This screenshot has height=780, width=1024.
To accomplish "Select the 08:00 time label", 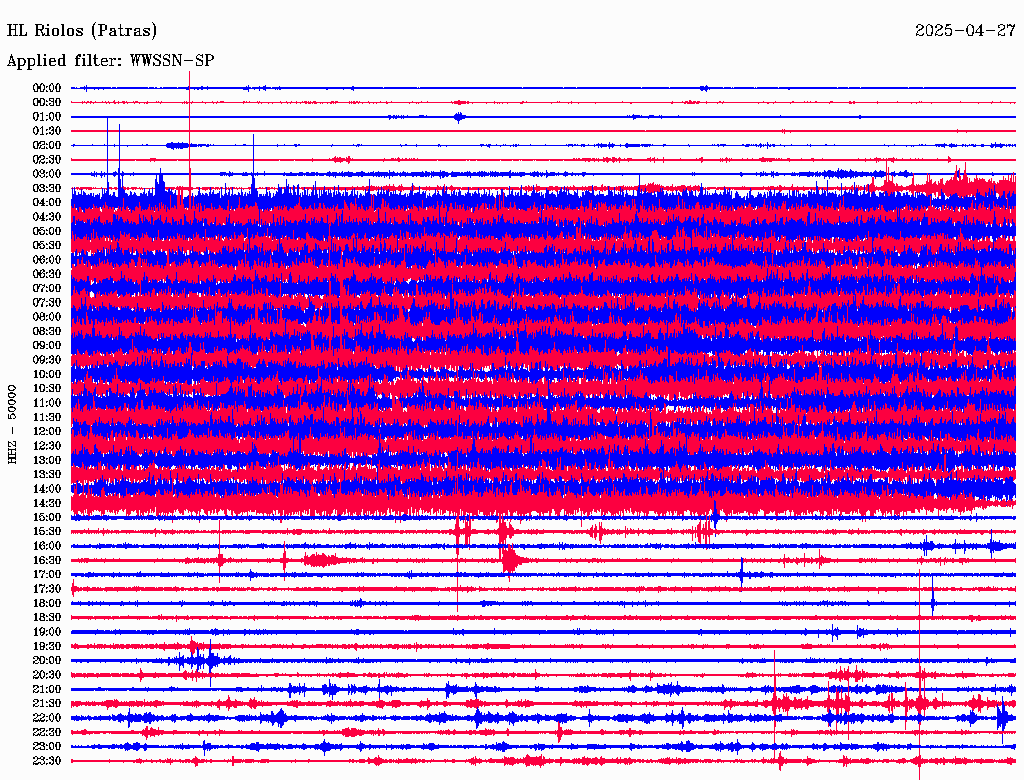I will (x=47, y=317).
